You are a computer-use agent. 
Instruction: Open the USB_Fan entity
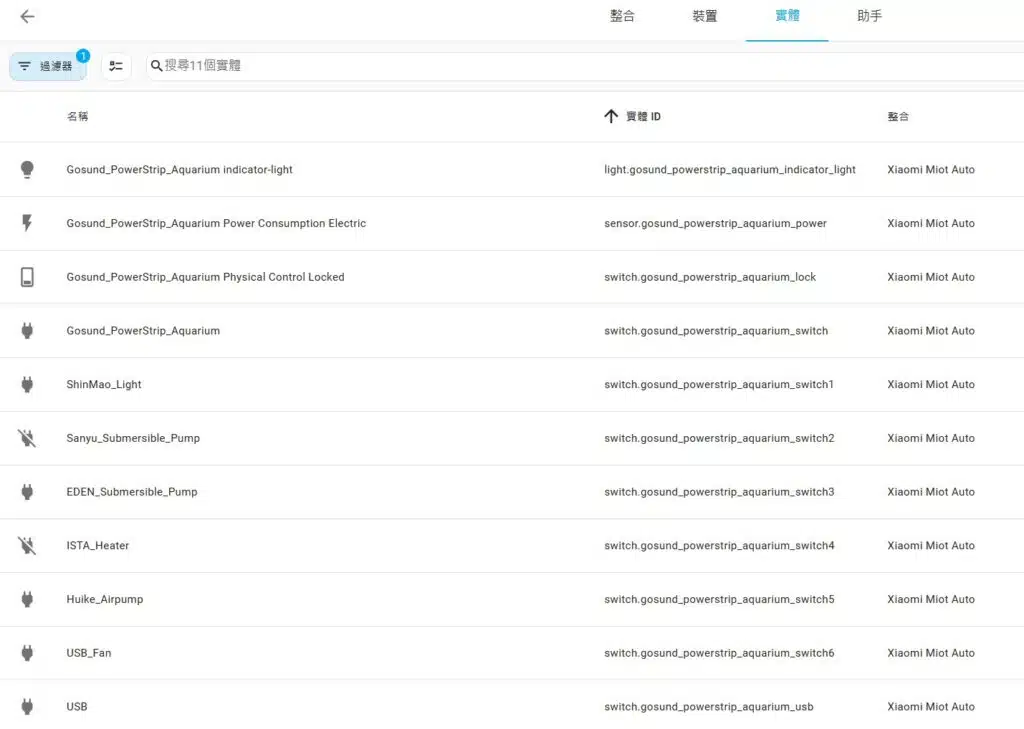(89, 653)
